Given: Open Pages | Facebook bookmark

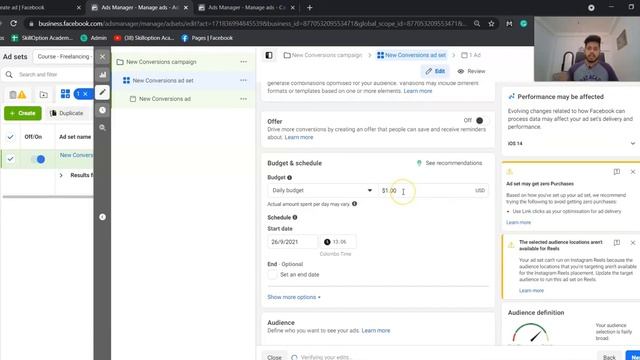Looking at the screenshot, I should click(x=207, y=38).
